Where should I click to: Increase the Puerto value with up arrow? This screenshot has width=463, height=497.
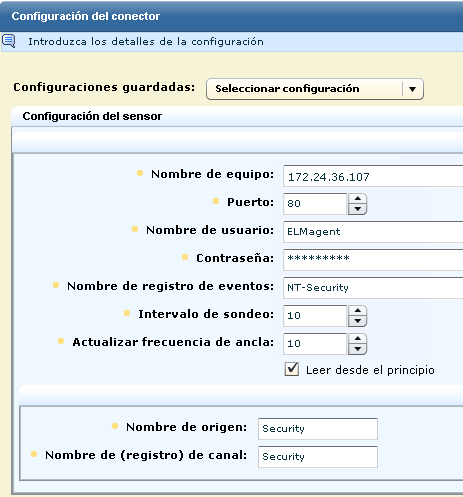pyautogui.click(x=357, y=199)
